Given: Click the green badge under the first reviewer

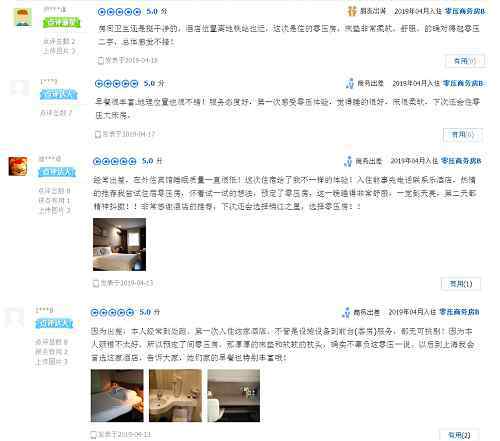Looking at the screenshot, I should 61,23.
